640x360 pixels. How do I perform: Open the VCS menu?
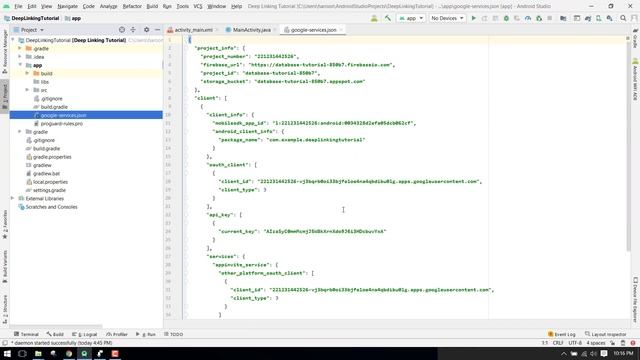(198, 7)
